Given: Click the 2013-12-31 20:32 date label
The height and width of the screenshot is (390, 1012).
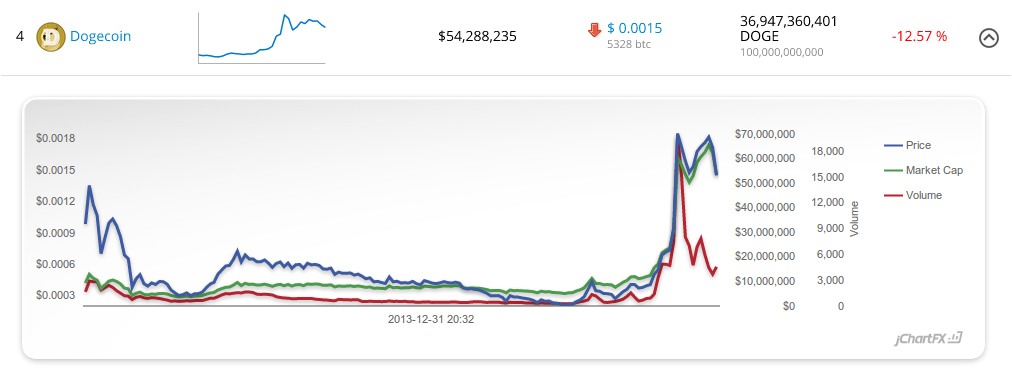Looking at the screenshot, I should point(431,319).
